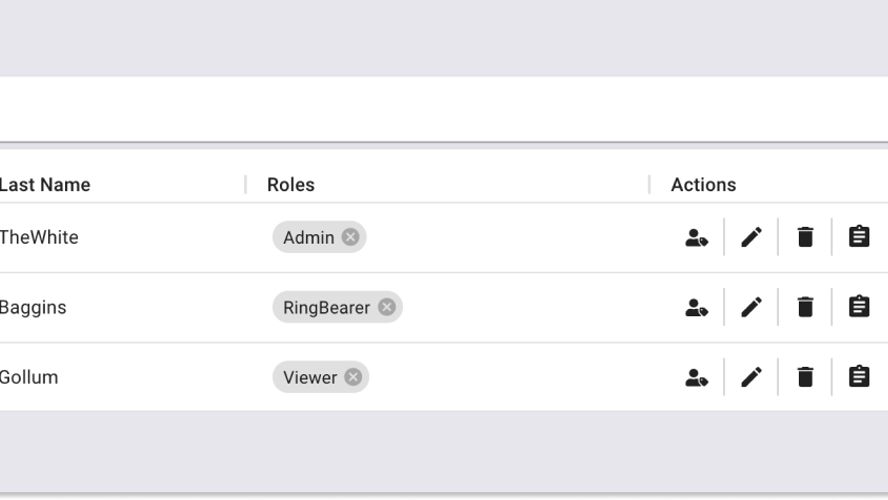Delete the Gollum user via trash icon
Viewport: 888px width, 500px height.
click(x=805, y=377)
